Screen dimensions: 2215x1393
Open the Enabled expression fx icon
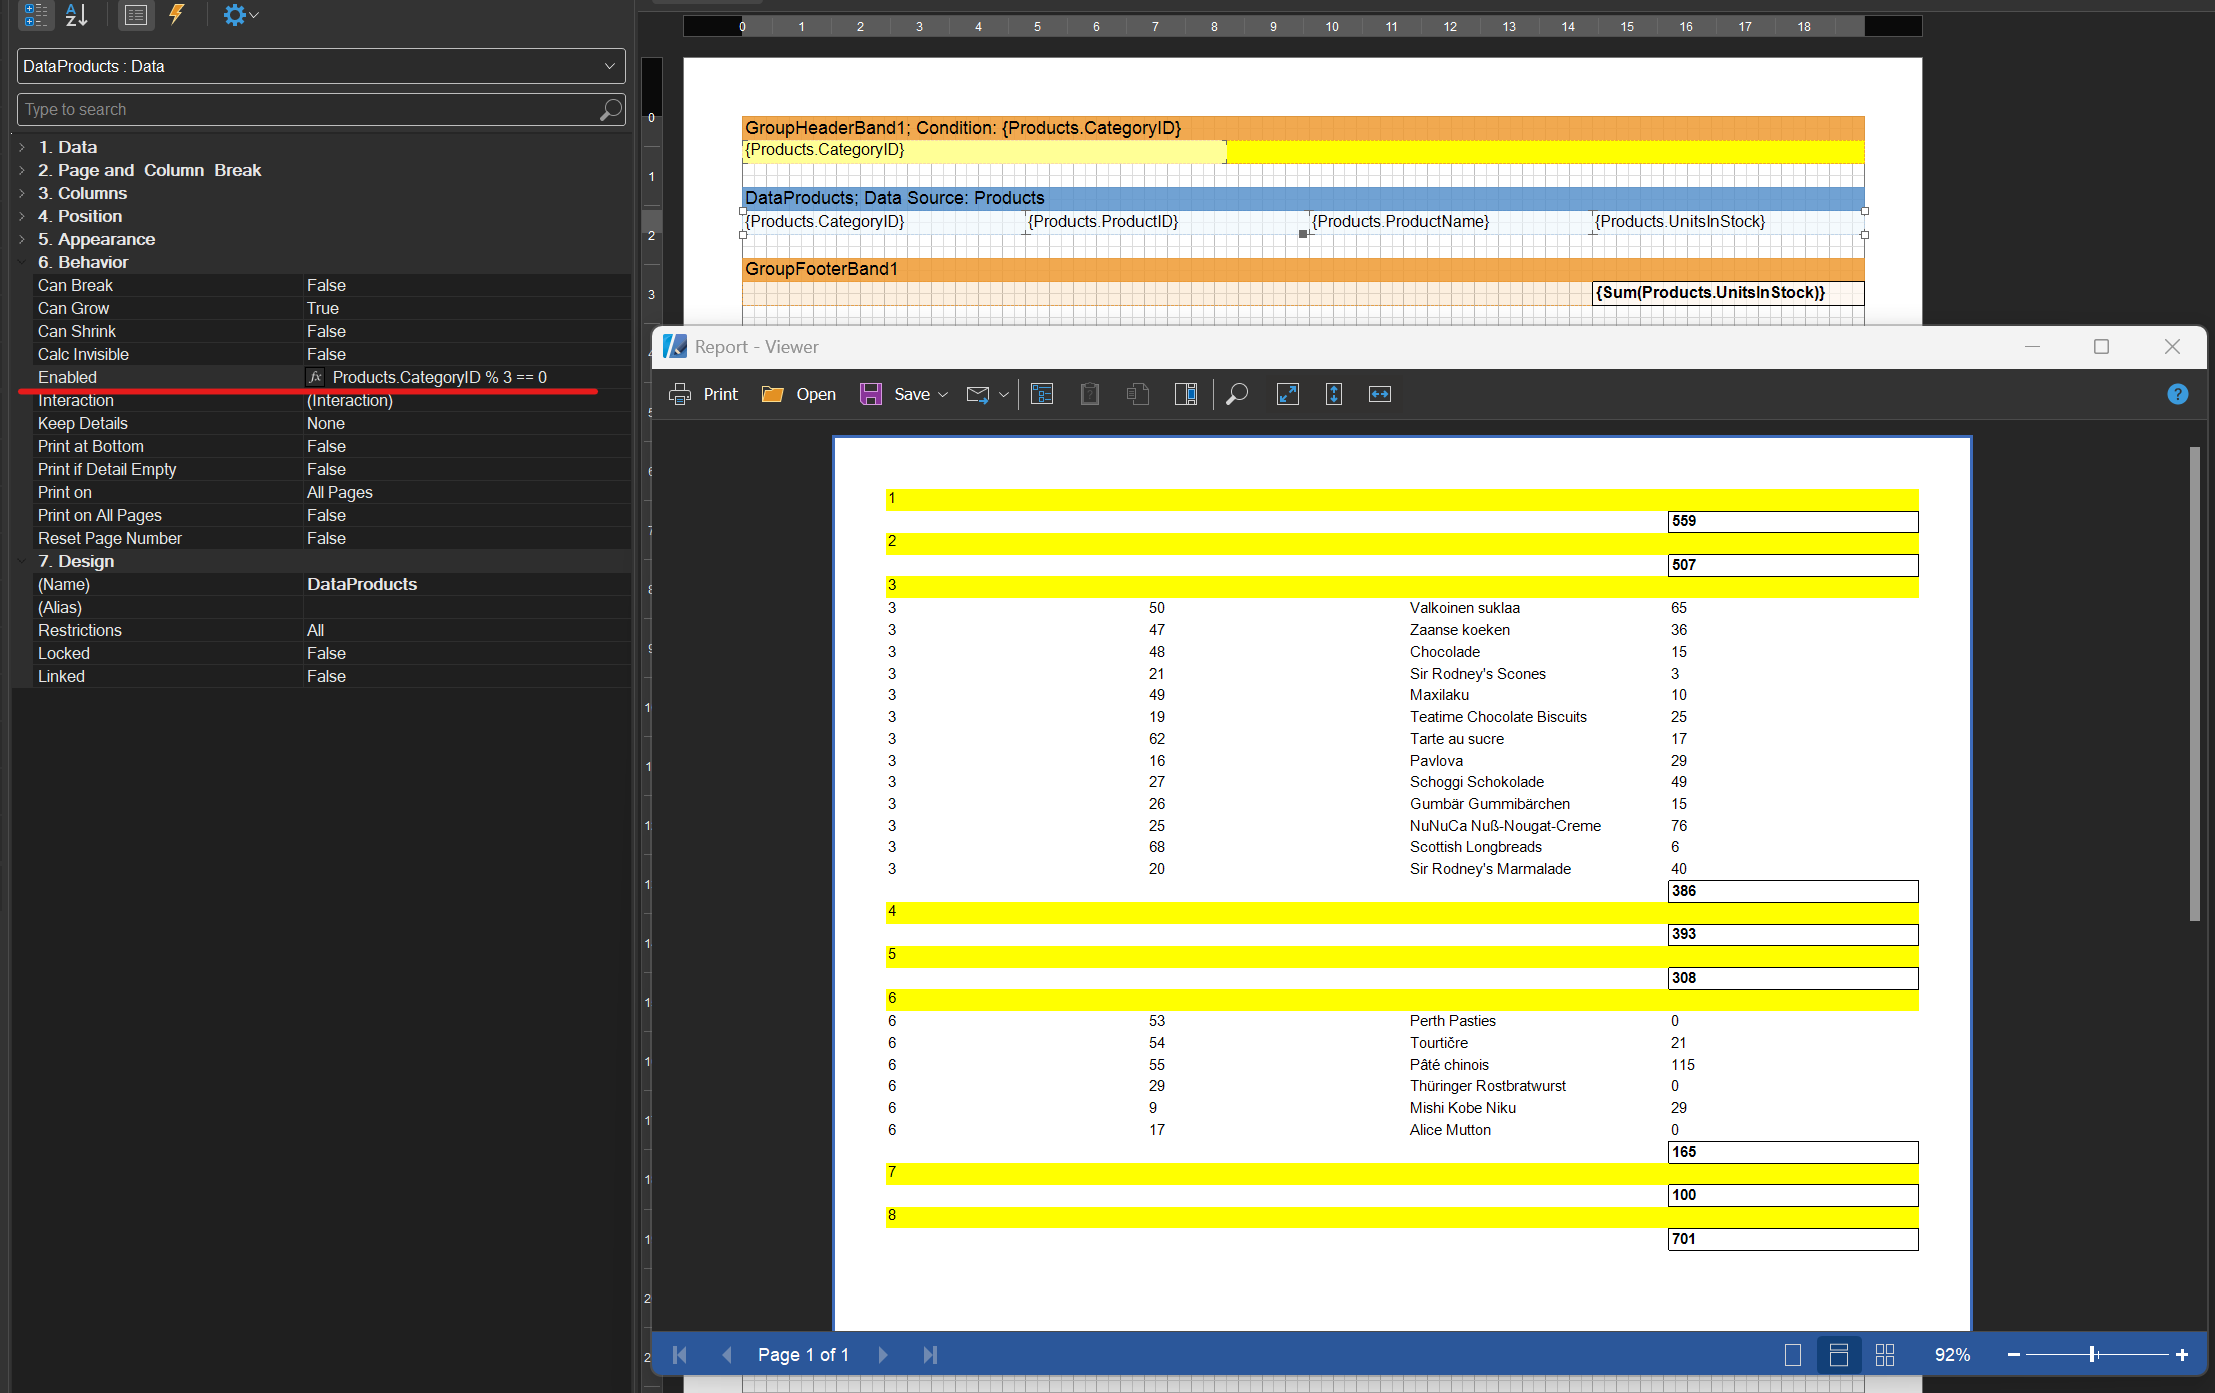(x=316, y=377)
